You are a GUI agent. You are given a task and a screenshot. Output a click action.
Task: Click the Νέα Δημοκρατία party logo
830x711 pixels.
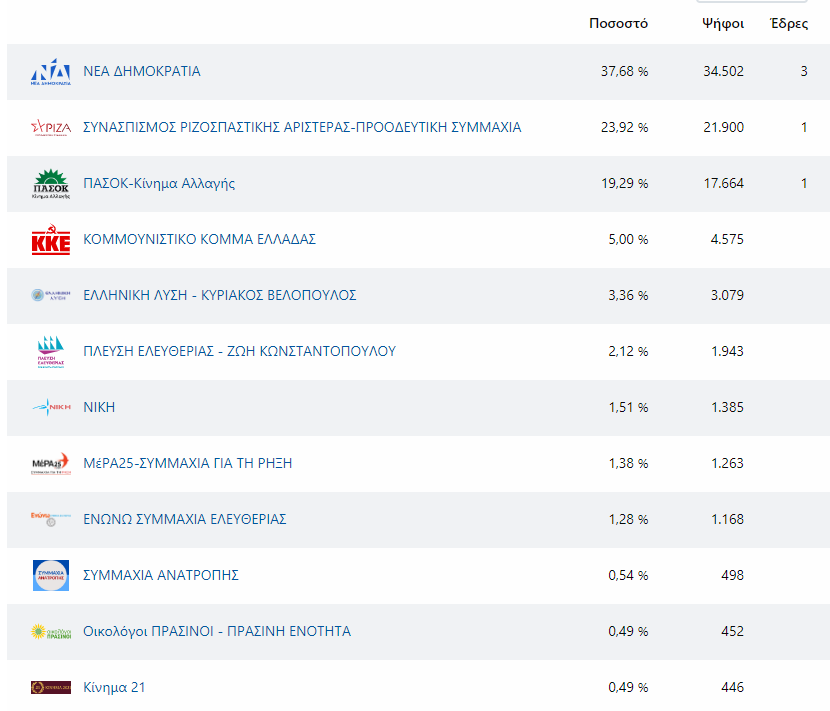(51, 72)
